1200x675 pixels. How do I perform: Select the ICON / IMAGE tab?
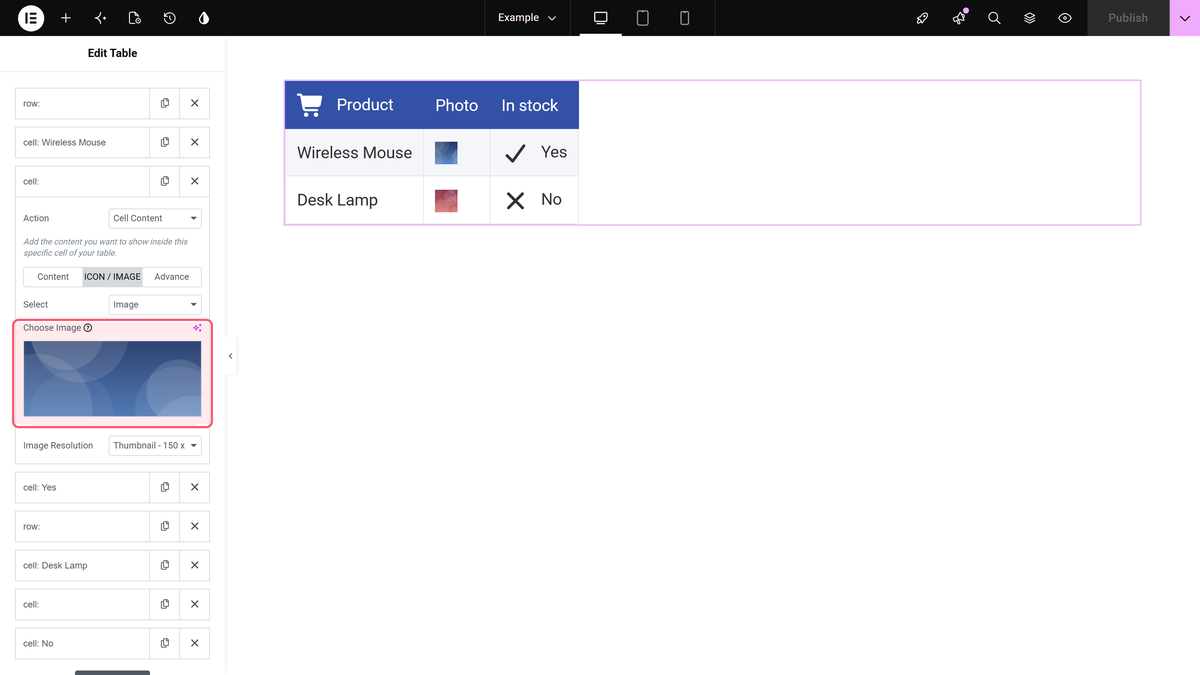tap(112, 277)
